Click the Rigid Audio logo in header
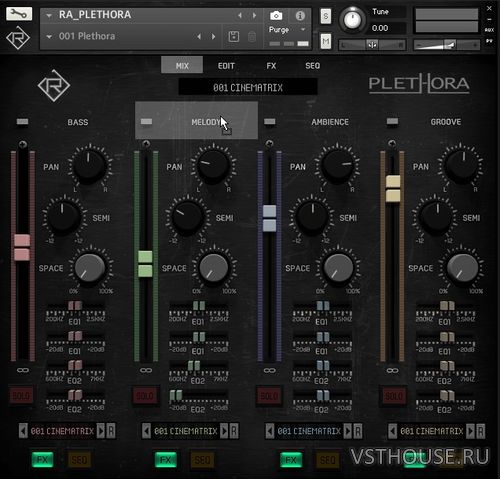Image resolution: width=500 pixels, height=479 pixels. pos(18,38)
